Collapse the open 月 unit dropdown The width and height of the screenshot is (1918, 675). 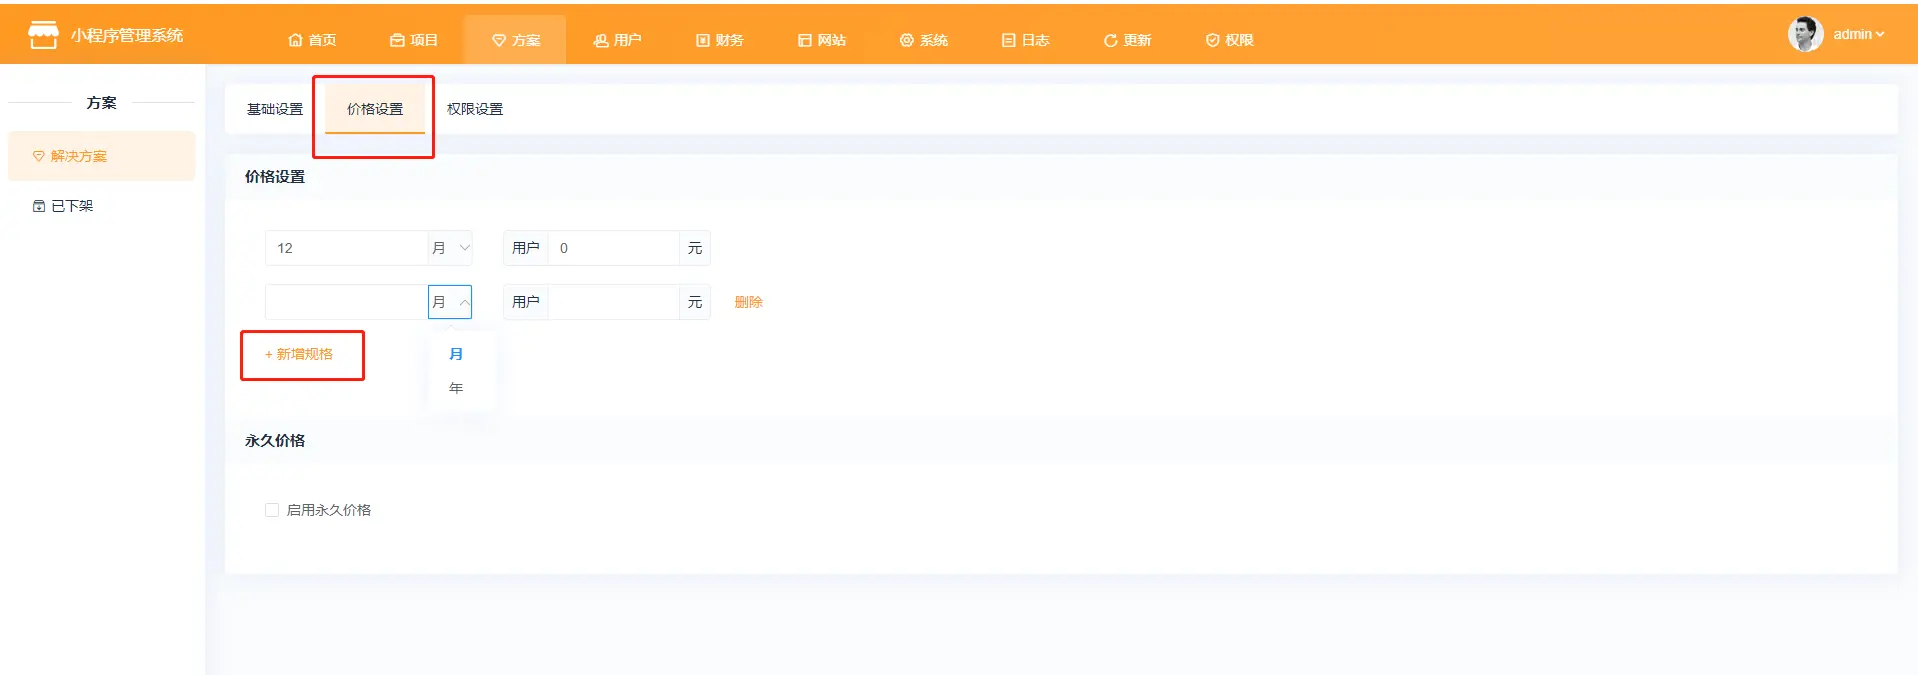coord(451,302)
